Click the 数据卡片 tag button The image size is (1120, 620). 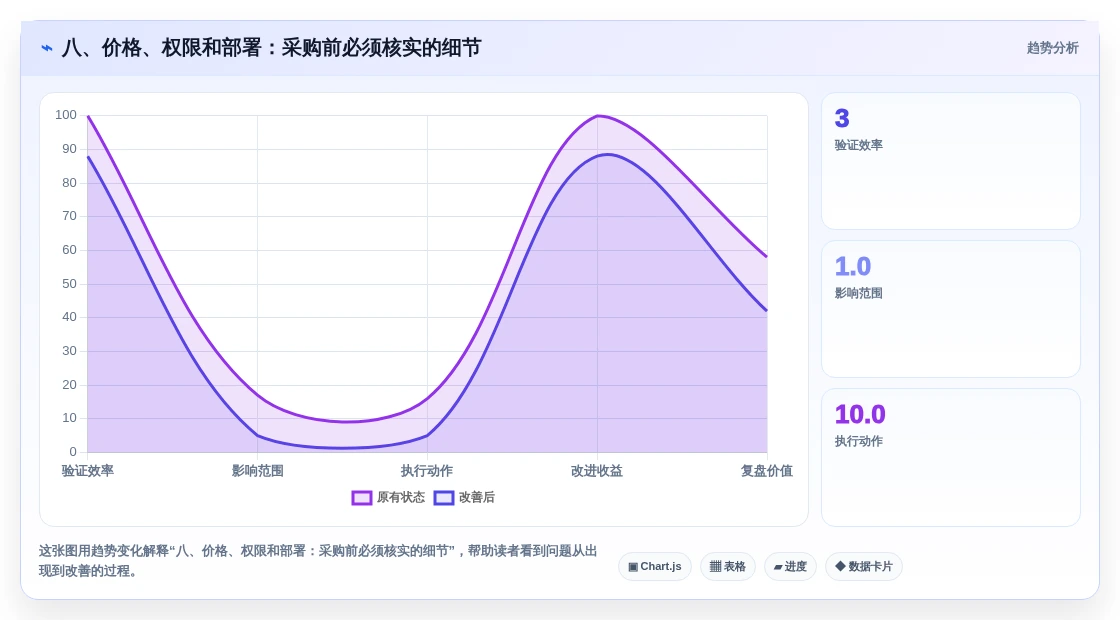point(864,566)
